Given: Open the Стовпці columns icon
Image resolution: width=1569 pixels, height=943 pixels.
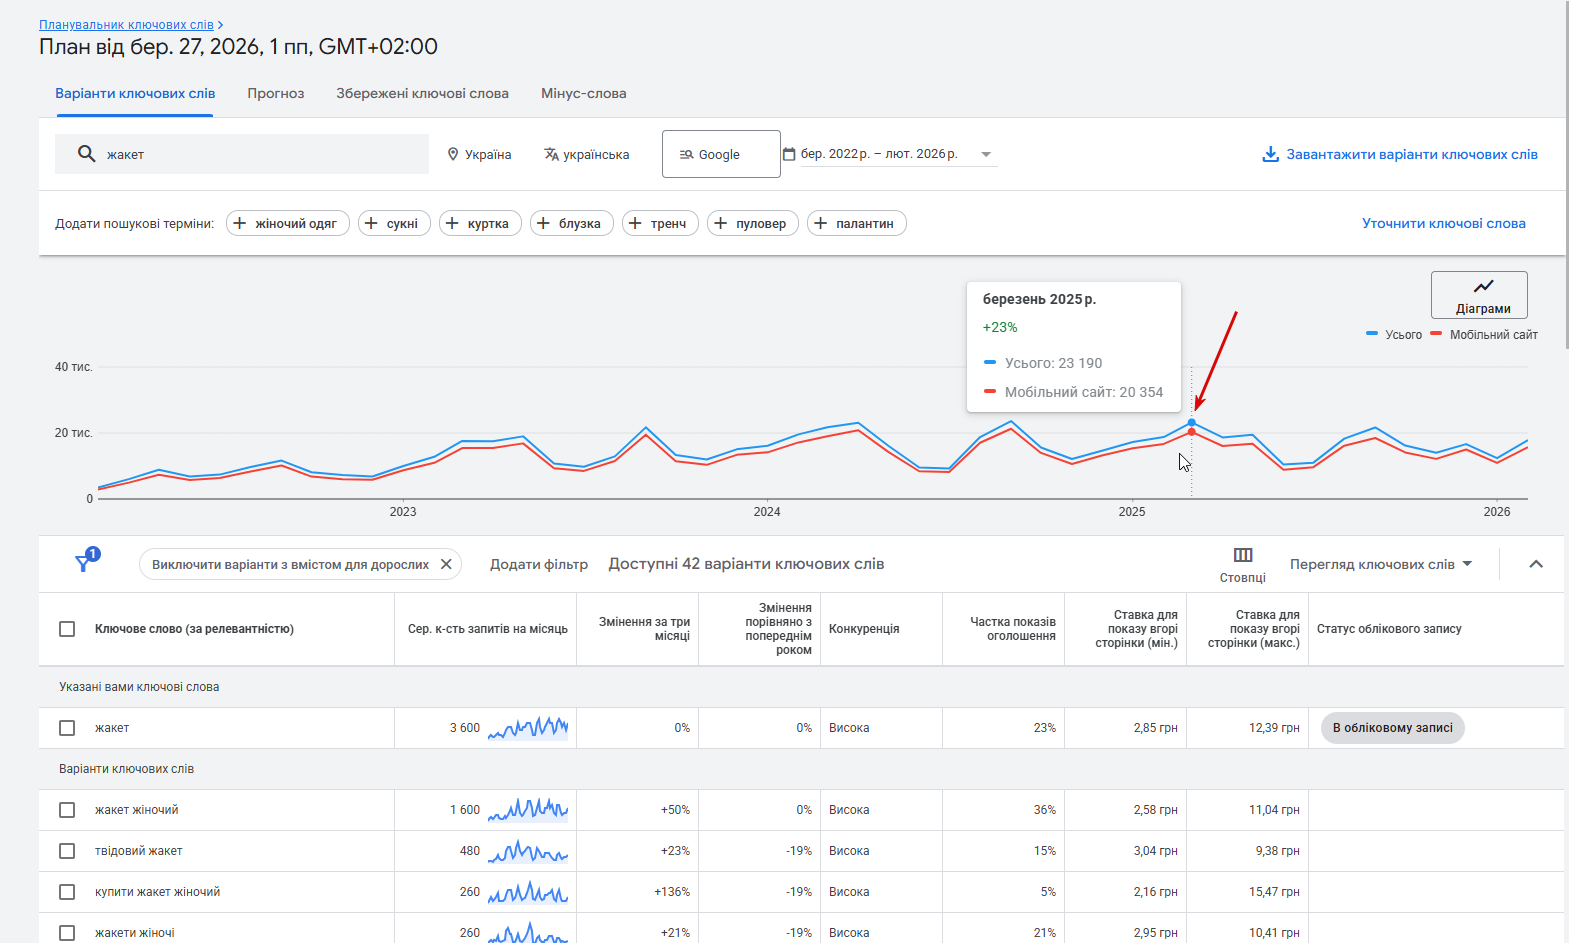Looking at the screenshot, I should [x=1242, y=556].
